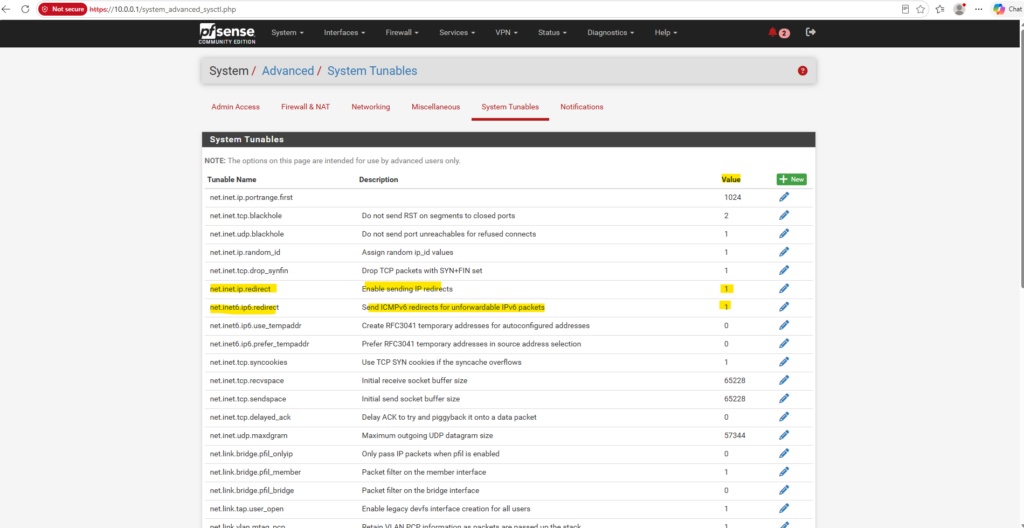Edit the net.inet.tcp.blackhole tunable
Image resolution: width=1024 pixels, height=528 pixels.
(784, 215)
